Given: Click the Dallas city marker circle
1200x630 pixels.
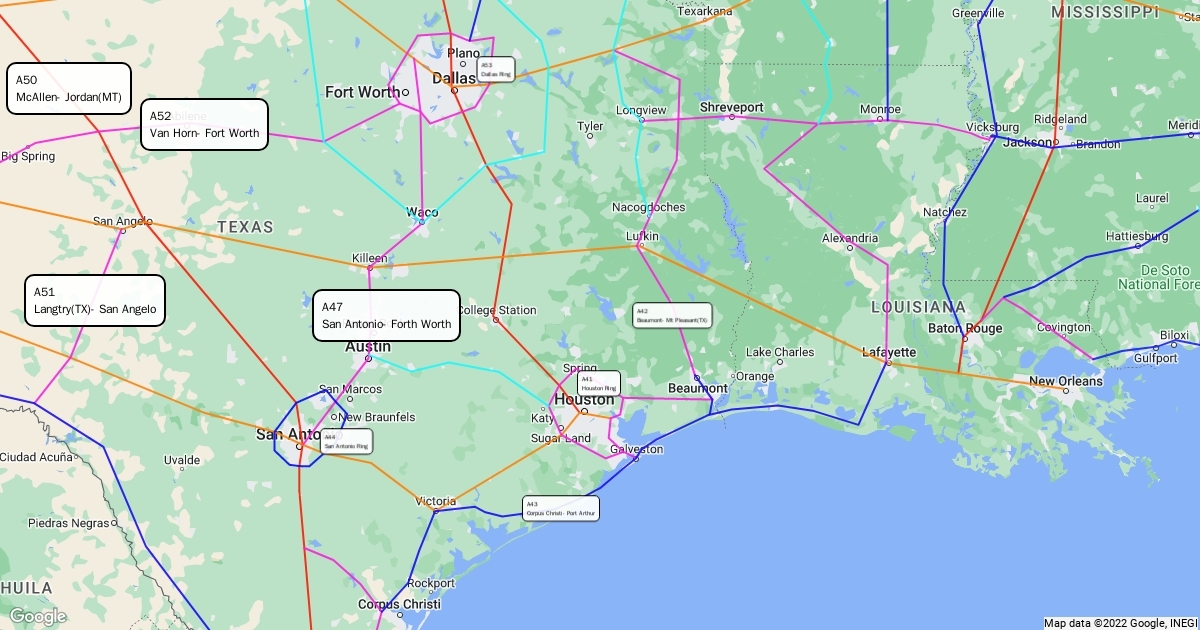Looking at the screenshot, I should coord(454,90).
